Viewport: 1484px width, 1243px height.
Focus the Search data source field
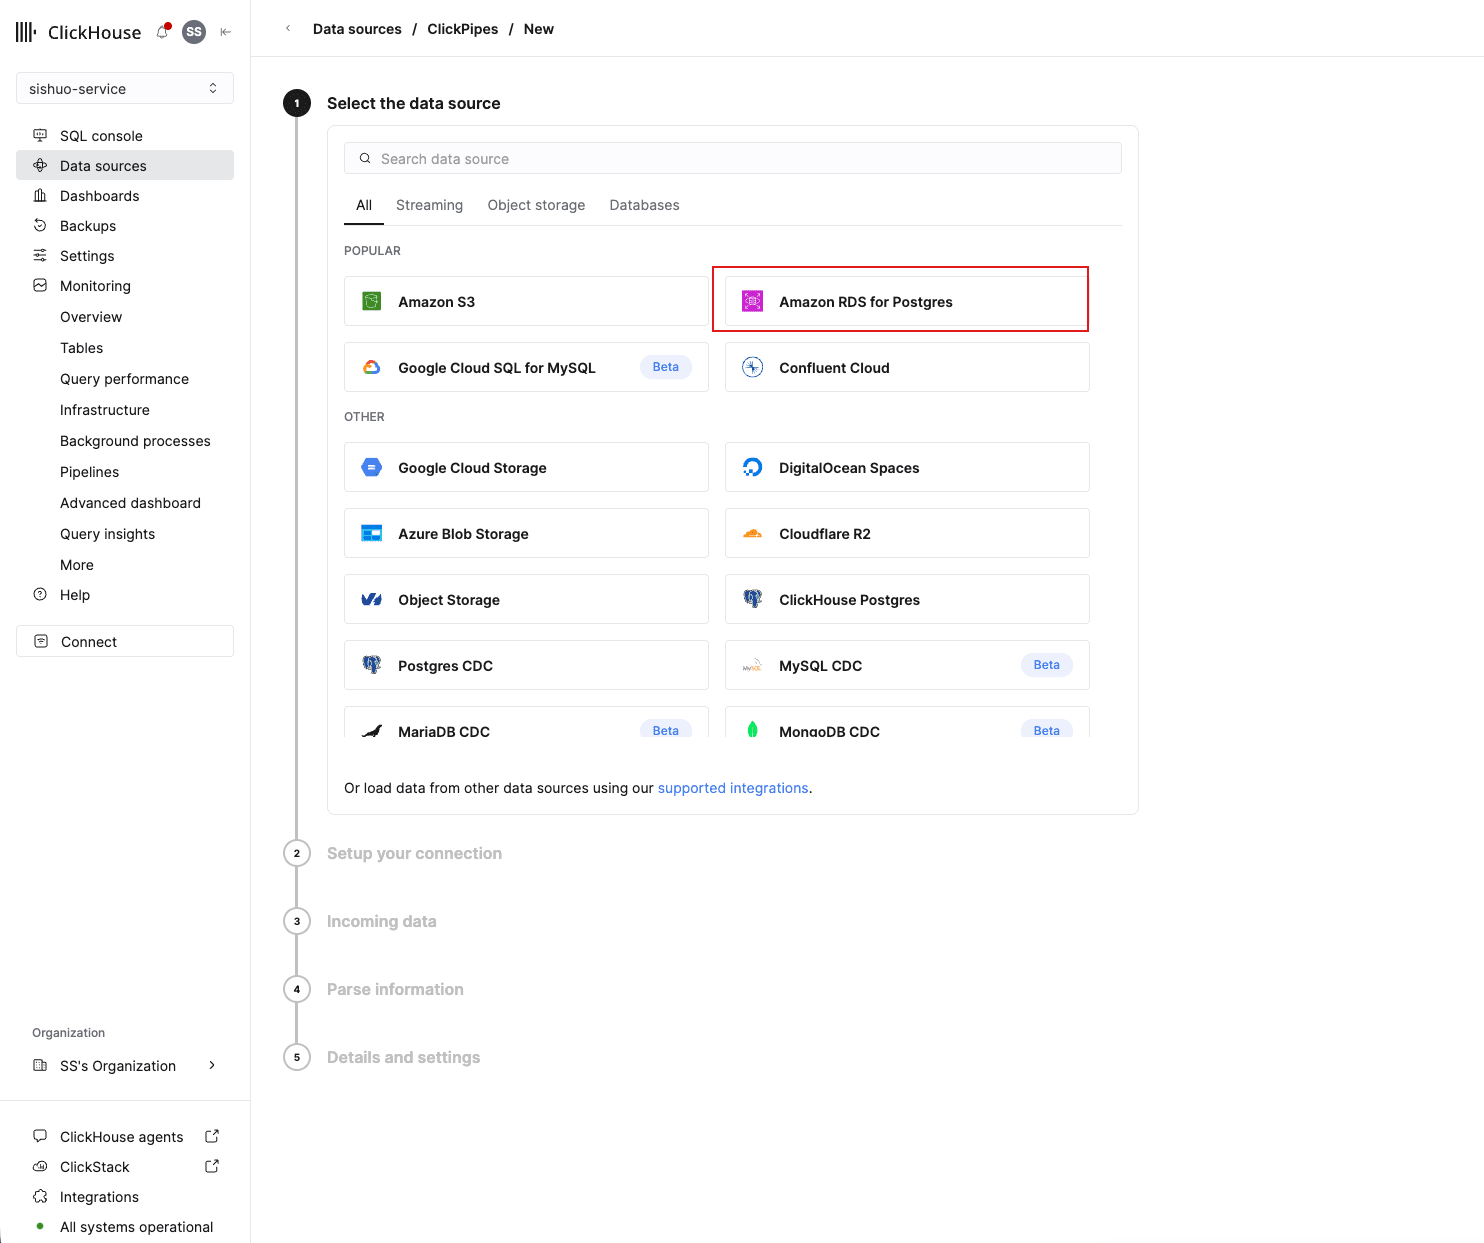[733, 158]
